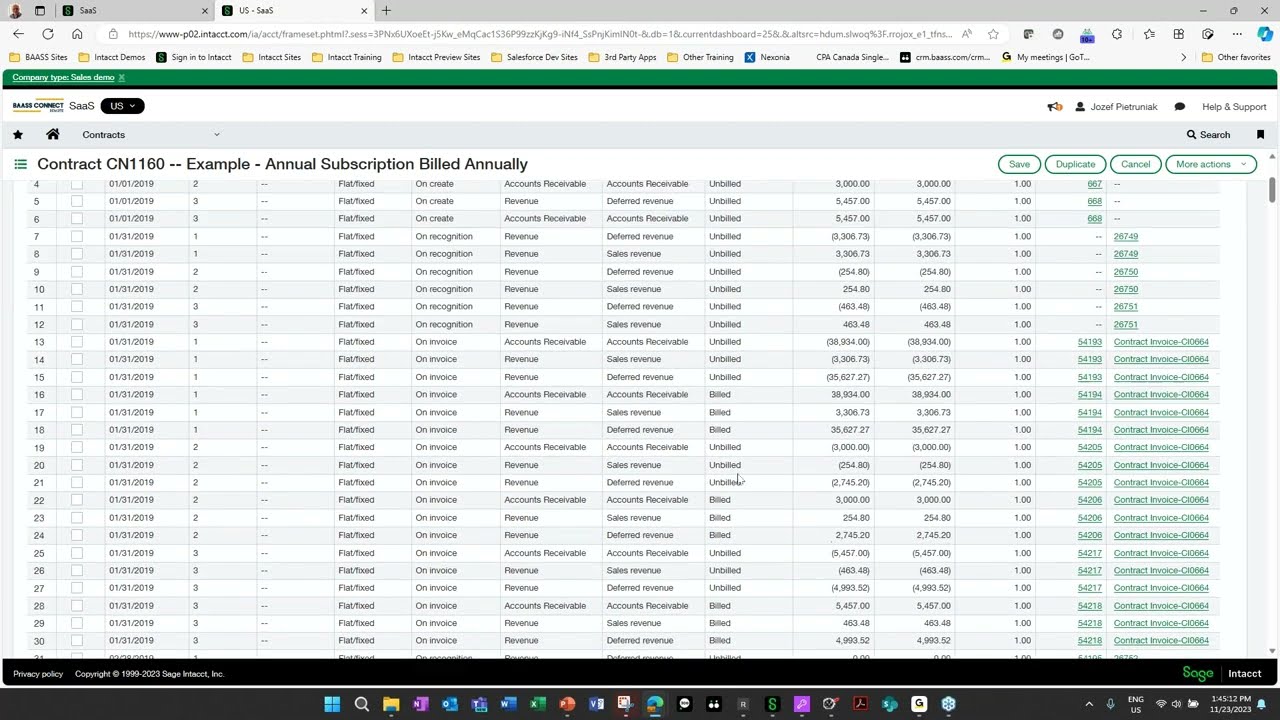Open the Intacct Training bookmark folder

[347, 57]
